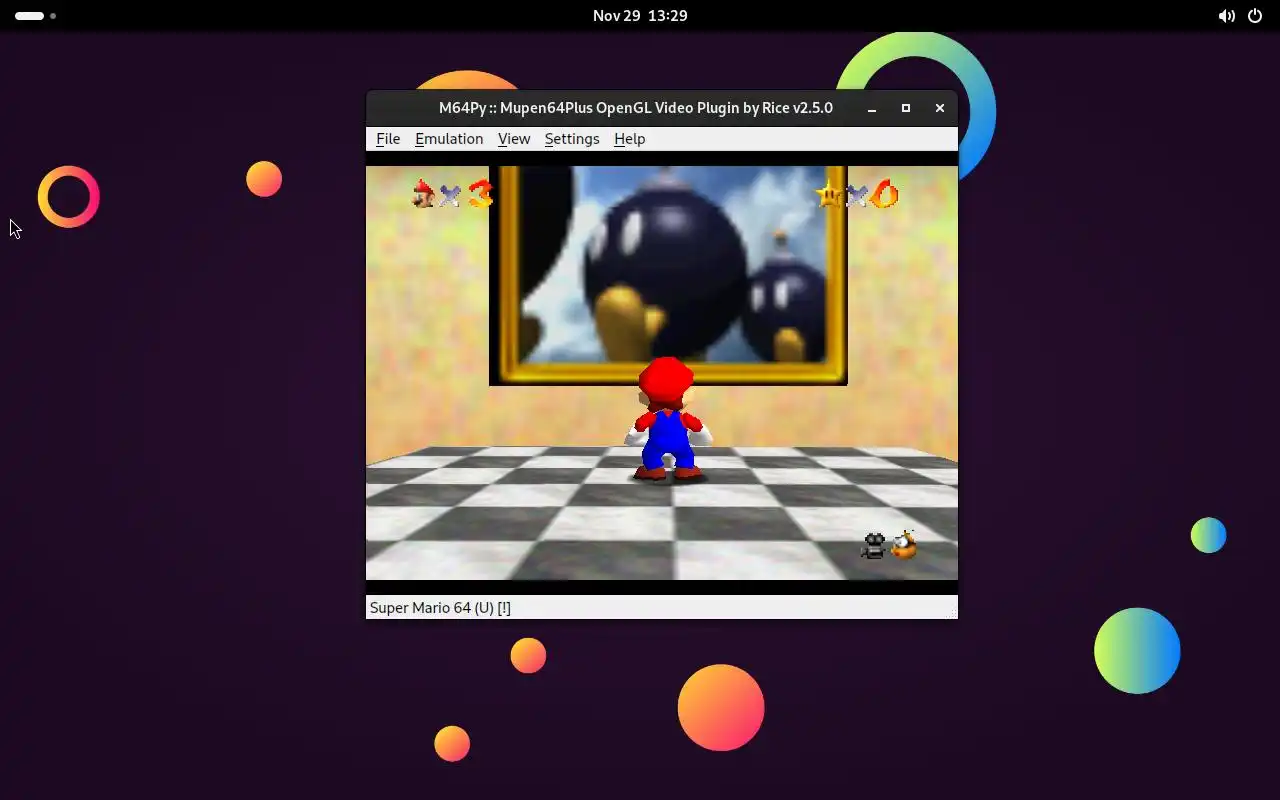The width and height of the screenshot is (1280, 800).
Task: Open the GNOME Activities overview
Action: 35,16
